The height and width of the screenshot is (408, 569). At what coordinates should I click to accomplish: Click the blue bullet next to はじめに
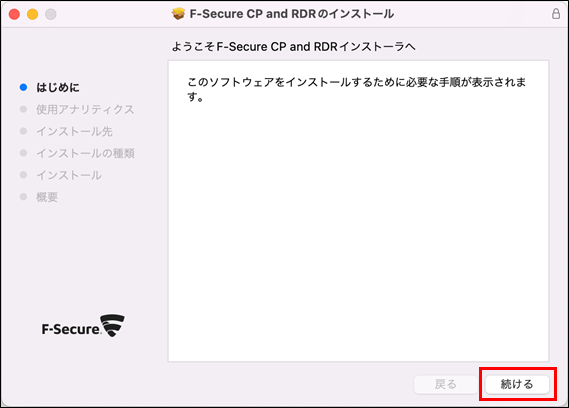tap(23, 87)
